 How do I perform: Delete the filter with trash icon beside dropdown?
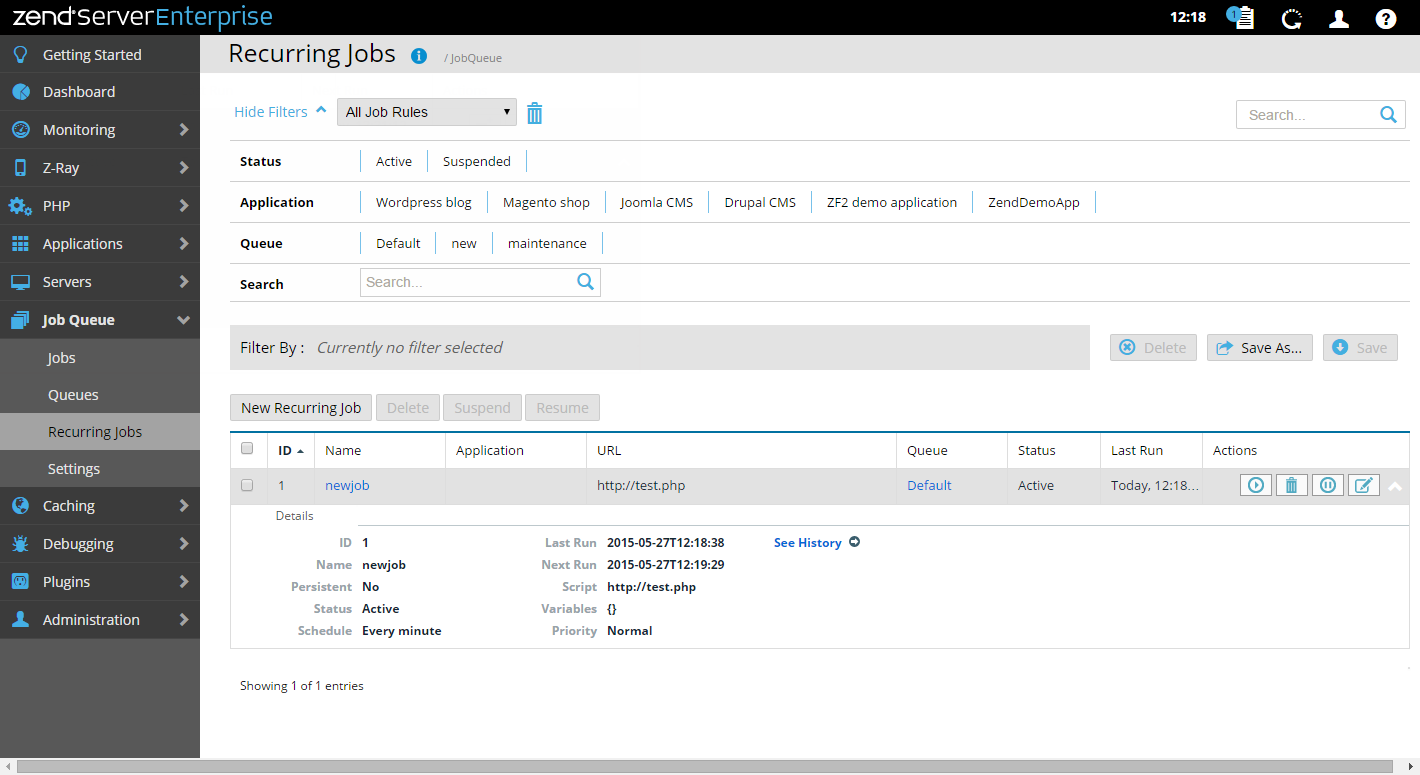535,113
